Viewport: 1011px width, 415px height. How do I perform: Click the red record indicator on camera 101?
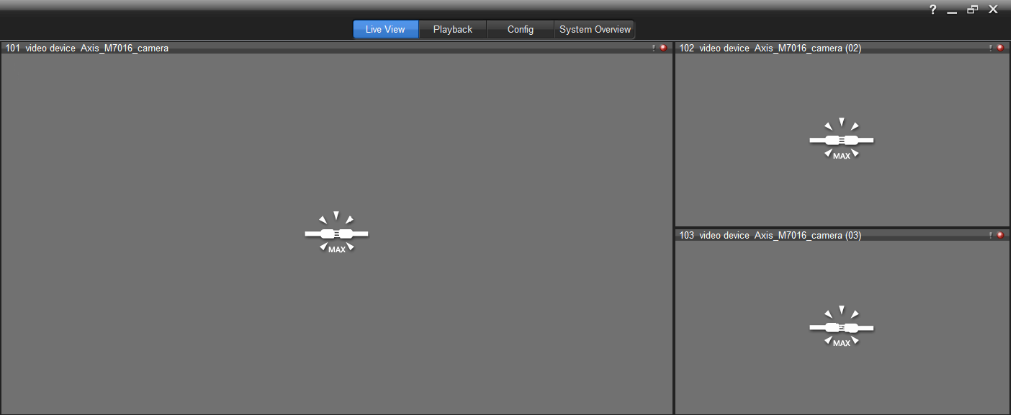662,48
